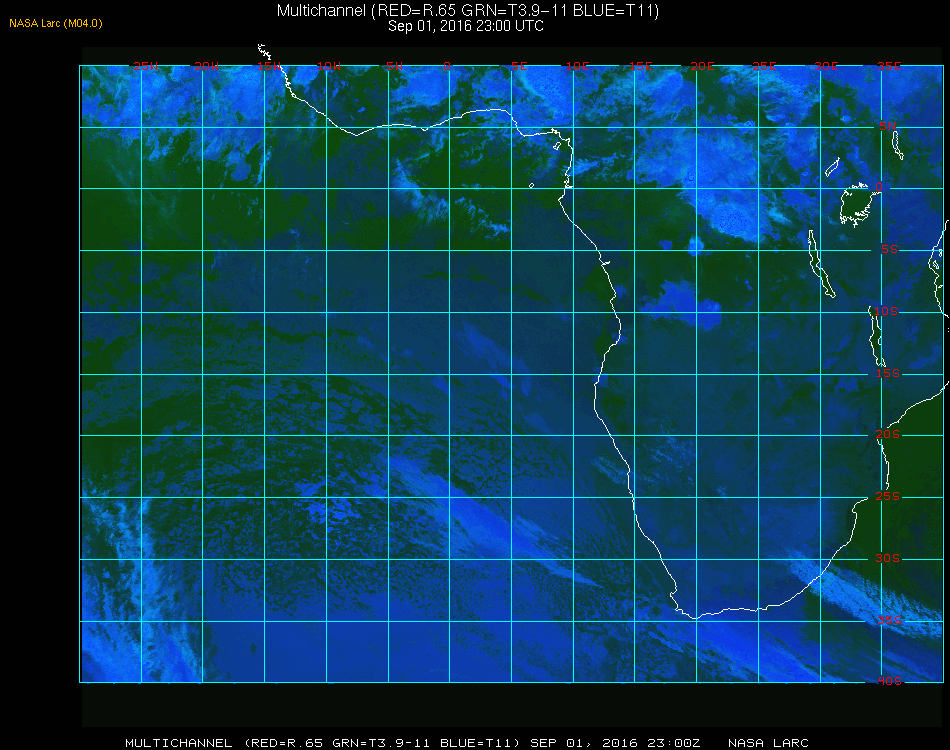Click the 5N latitude label

[x=888, y=126]
